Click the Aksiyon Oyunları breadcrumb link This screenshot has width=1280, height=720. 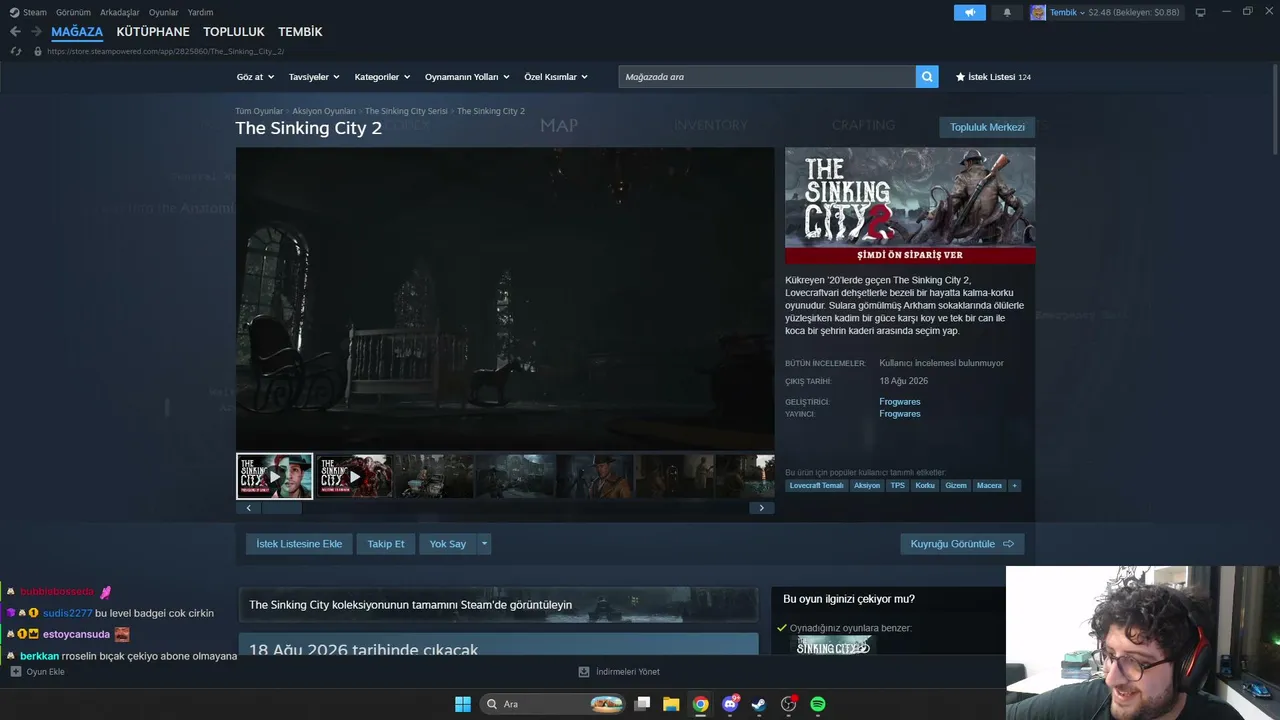pos(324,111)
